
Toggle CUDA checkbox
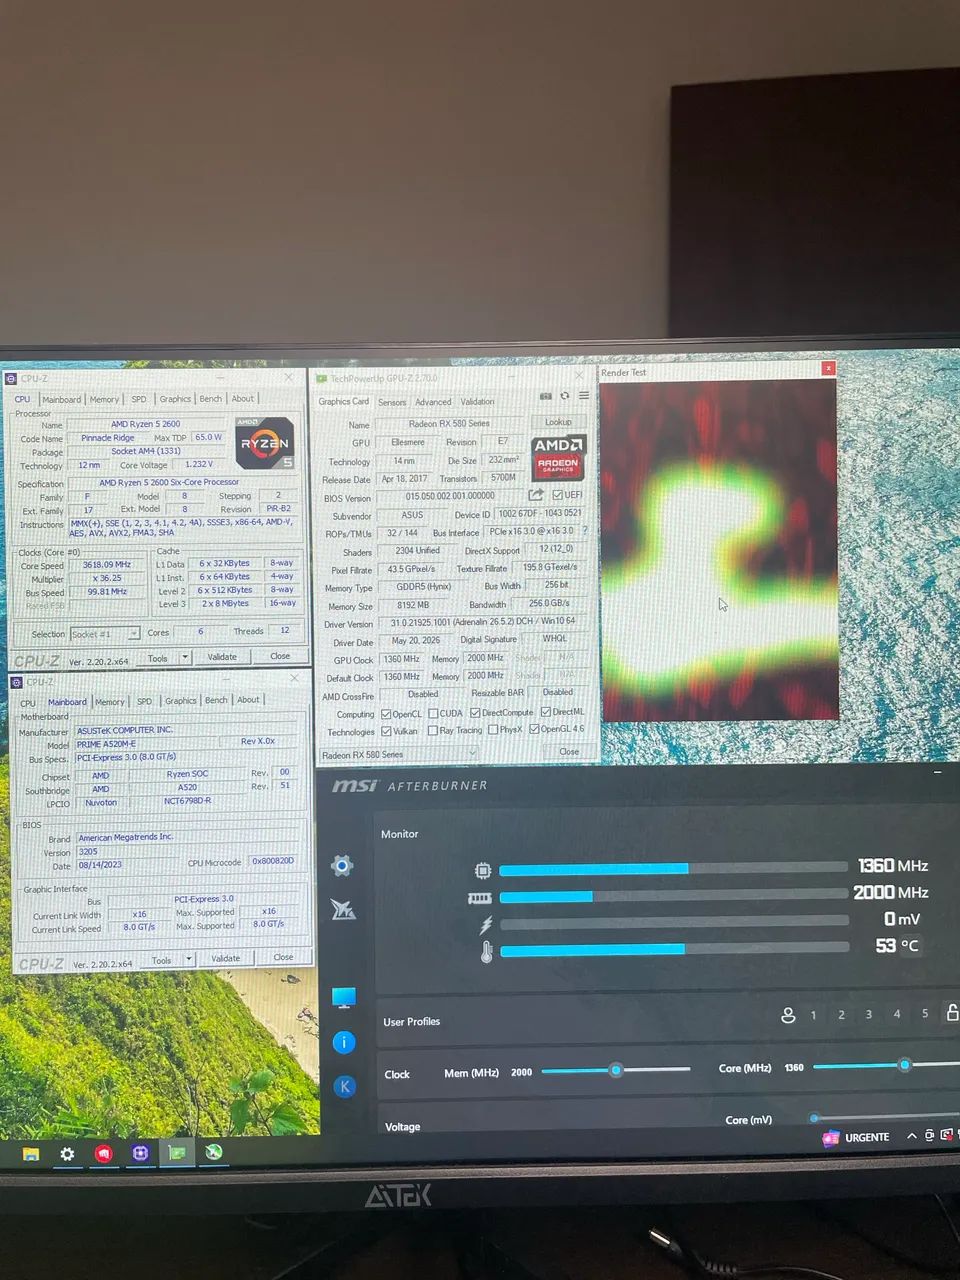[433, 713]
